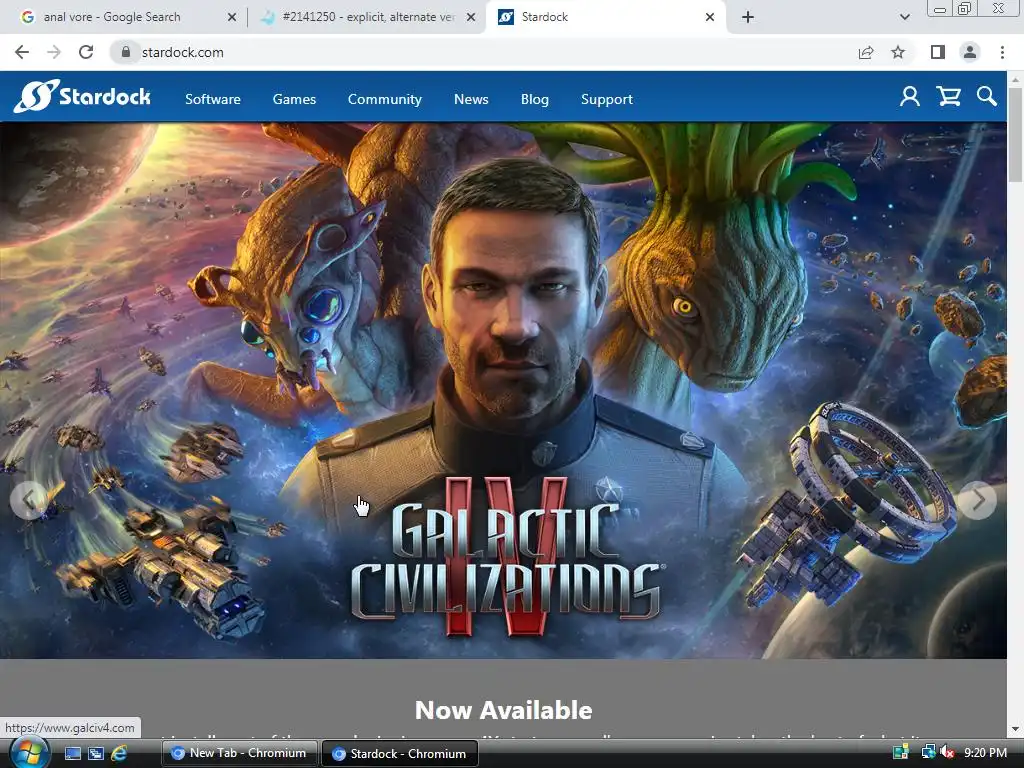The width and height of the screenshot is (1024, 768).
Task: Open the browser profile menu
Action: [970, 52]
